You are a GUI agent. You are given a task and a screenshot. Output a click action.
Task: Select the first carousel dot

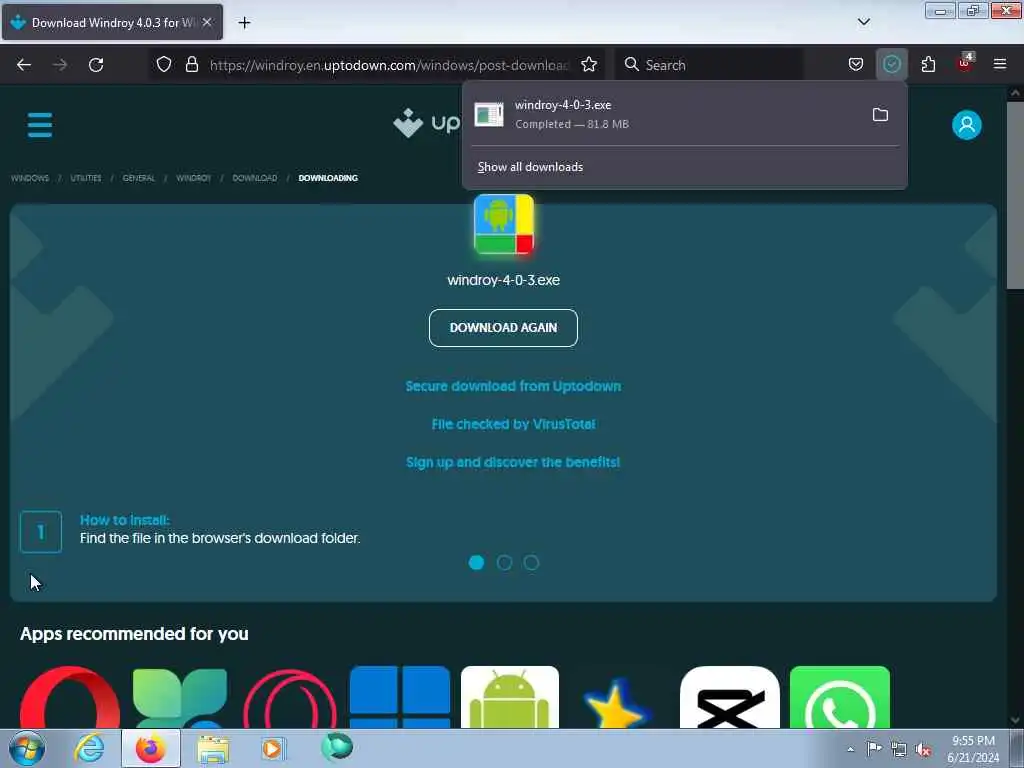coord(477,562)
